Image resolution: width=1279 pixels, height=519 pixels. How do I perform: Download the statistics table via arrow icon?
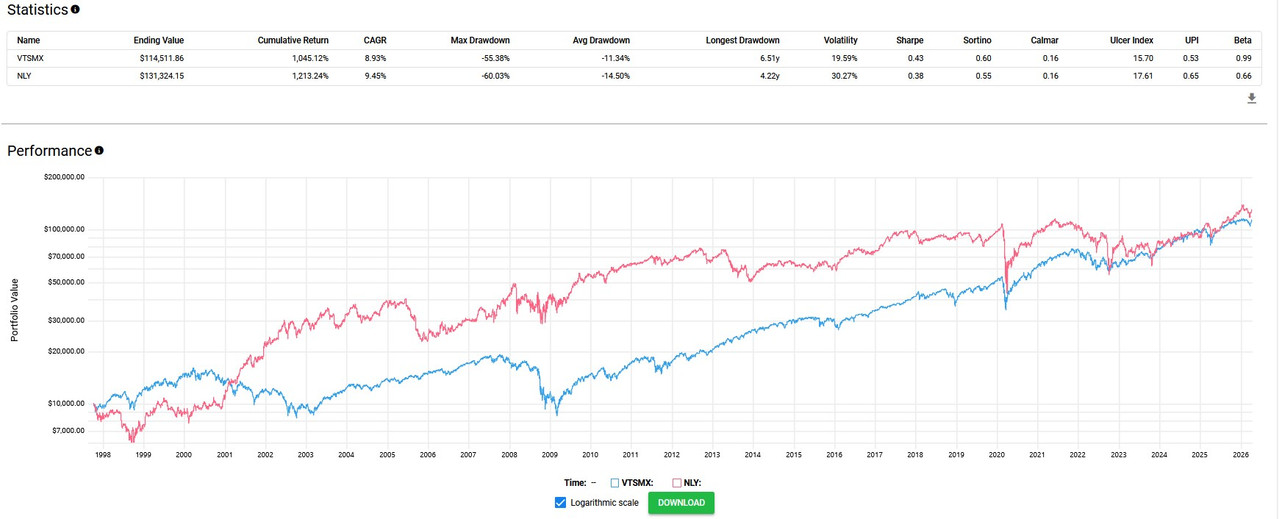tap(1251, 98)
